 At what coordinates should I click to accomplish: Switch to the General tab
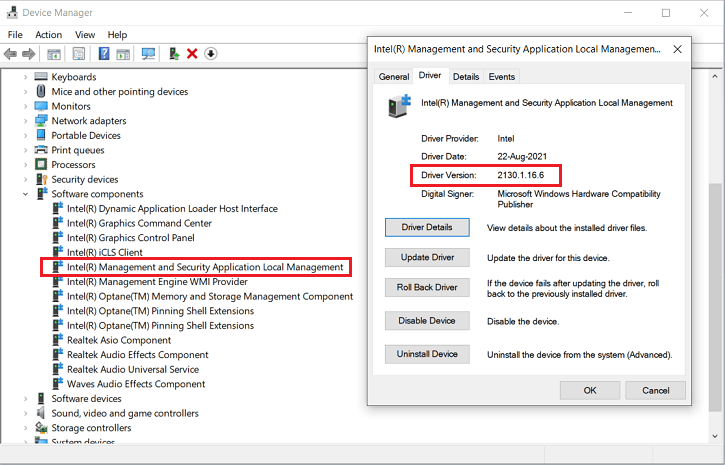click(393, 77)
